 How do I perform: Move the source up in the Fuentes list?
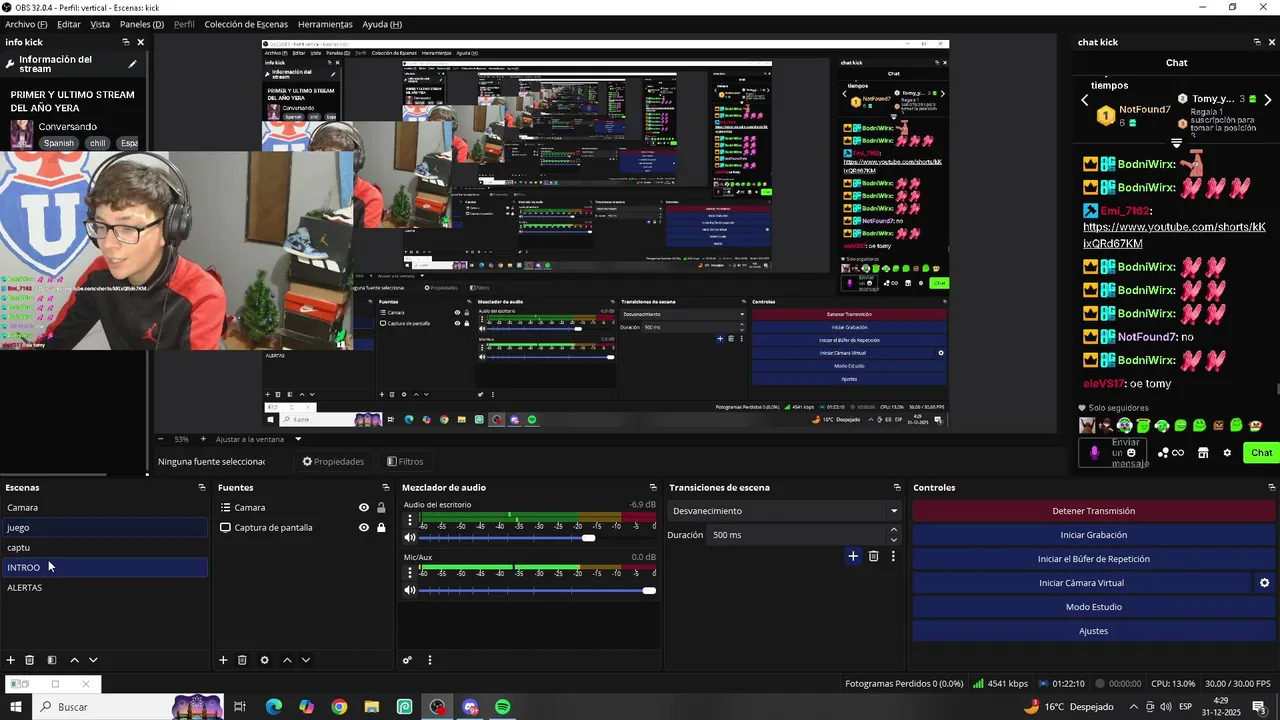point(287,660)
